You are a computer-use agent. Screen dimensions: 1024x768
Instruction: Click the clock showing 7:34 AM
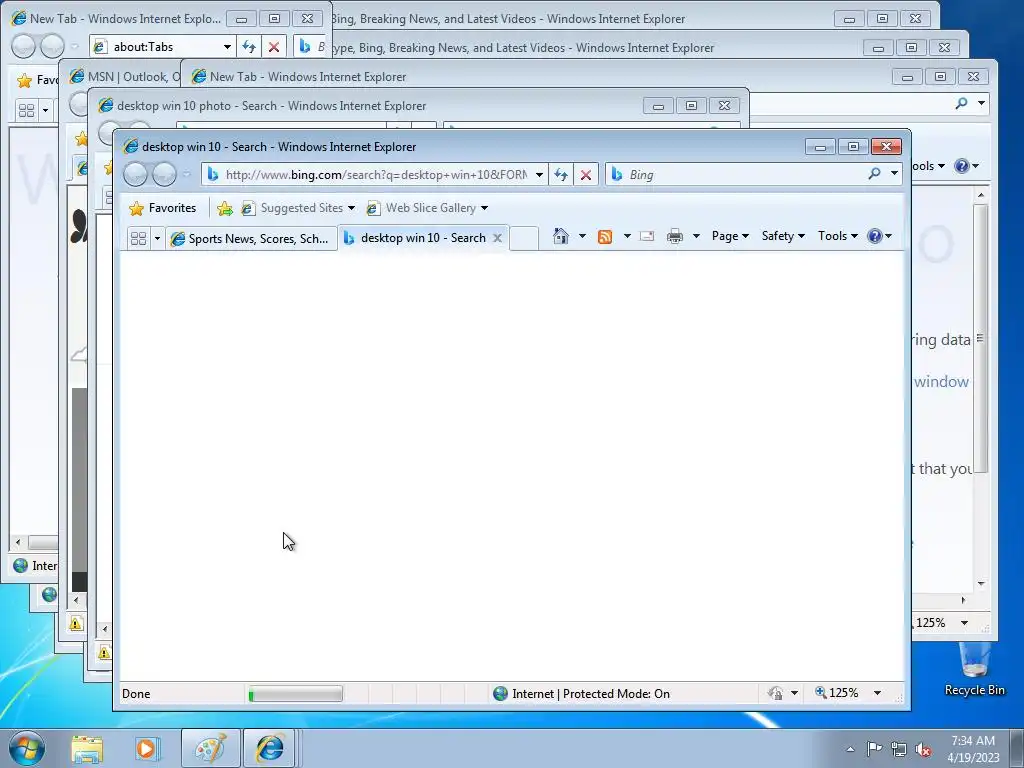click(x=973, y=748)
